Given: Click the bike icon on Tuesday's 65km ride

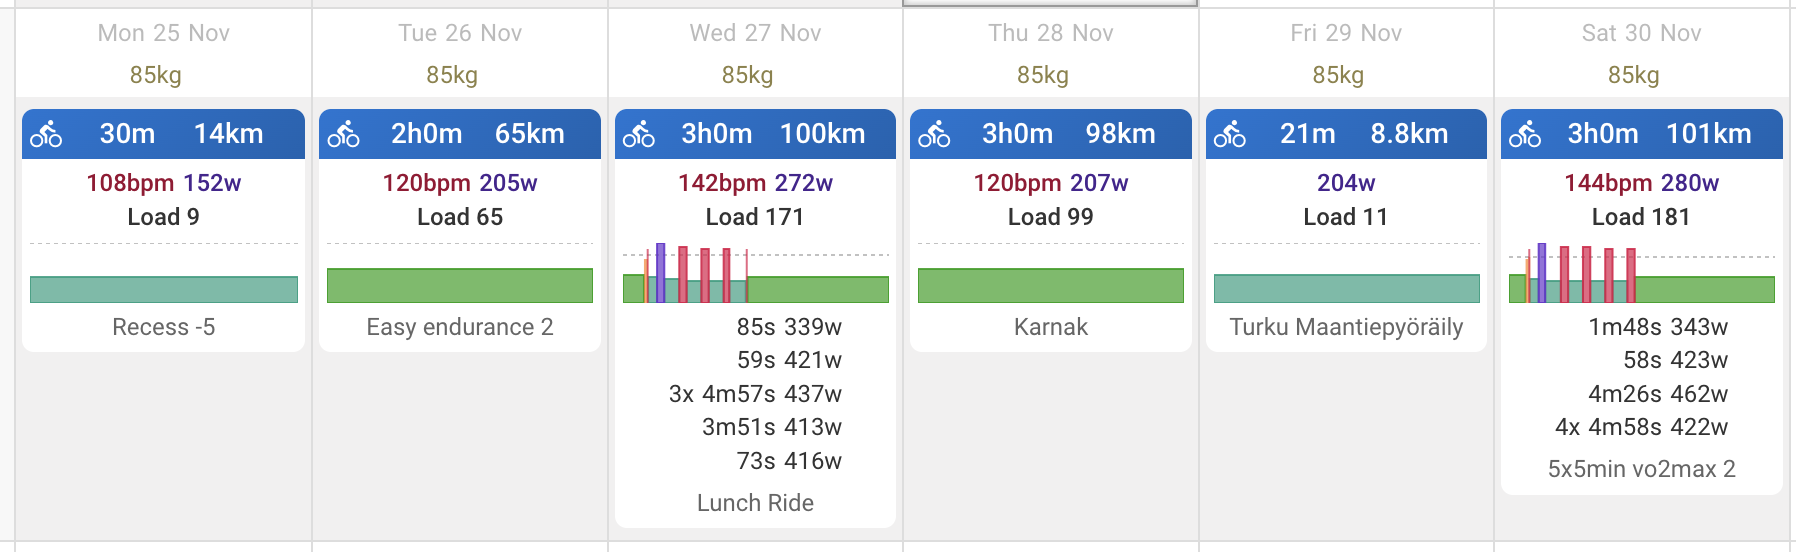Looking at the screenshot, I should pos(343,134).
